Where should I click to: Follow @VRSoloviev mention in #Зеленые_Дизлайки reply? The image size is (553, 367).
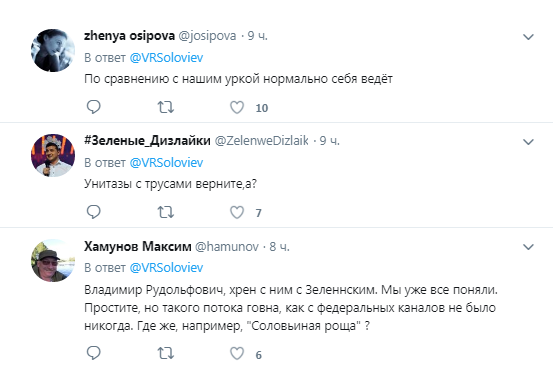(x=166, y=163)
